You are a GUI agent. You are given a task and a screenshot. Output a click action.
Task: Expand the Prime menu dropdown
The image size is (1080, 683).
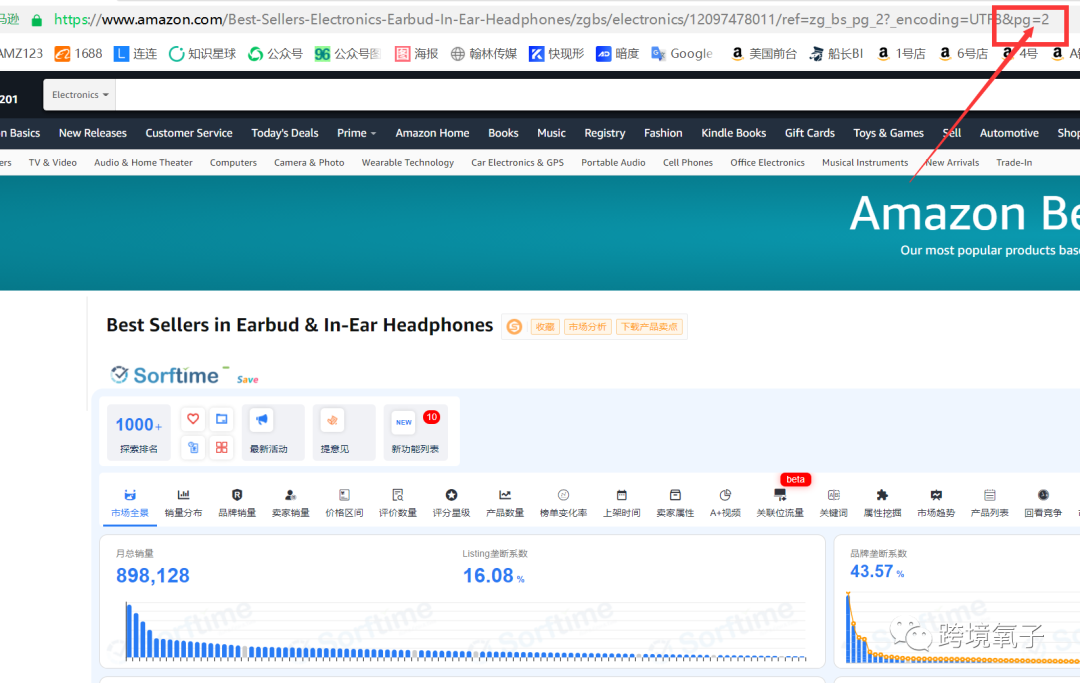tap(356, 133)
